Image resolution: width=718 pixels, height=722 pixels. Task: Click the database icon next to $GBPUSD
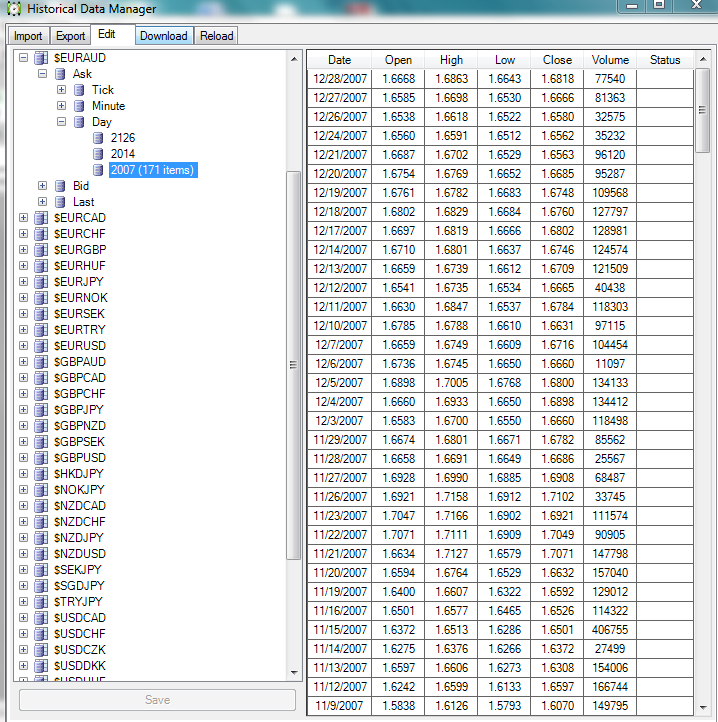[x=41, y=458]
